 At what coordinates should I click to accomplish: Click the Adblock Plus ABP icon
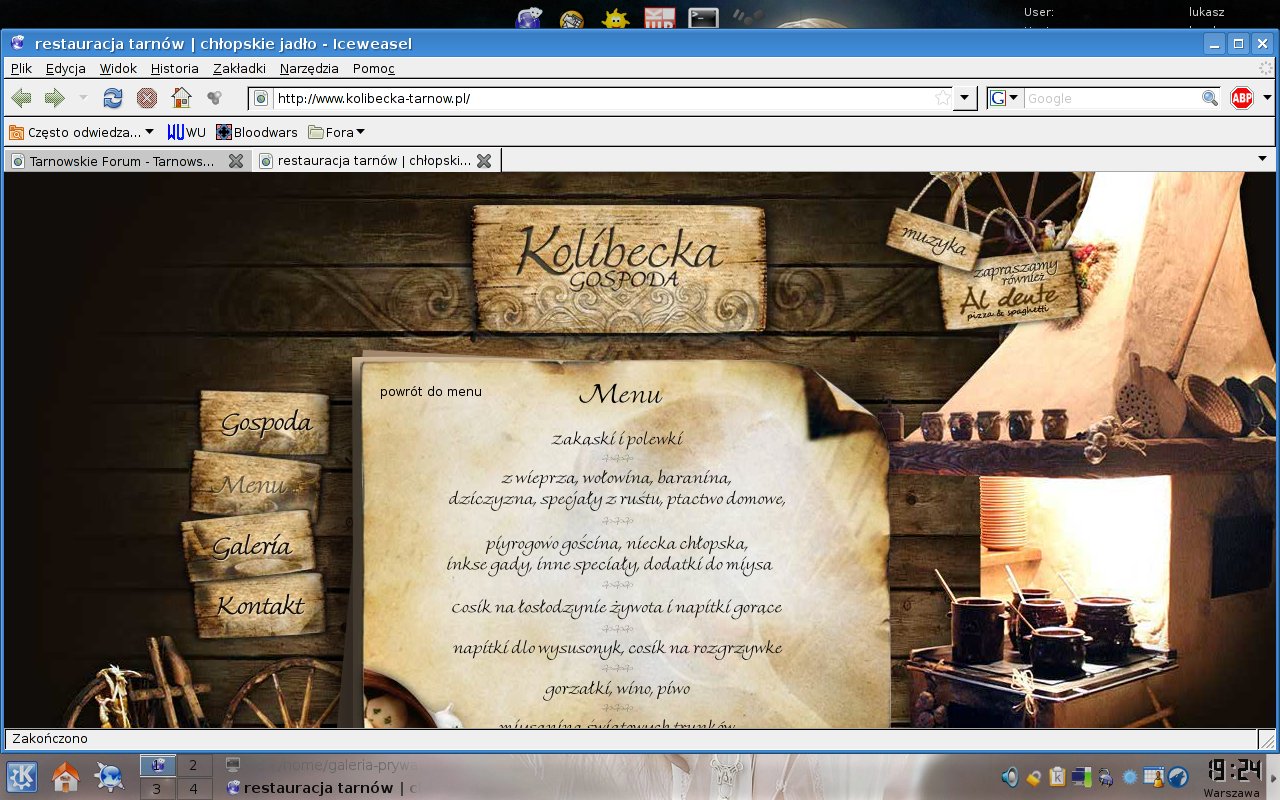(x=1242, y=98)
